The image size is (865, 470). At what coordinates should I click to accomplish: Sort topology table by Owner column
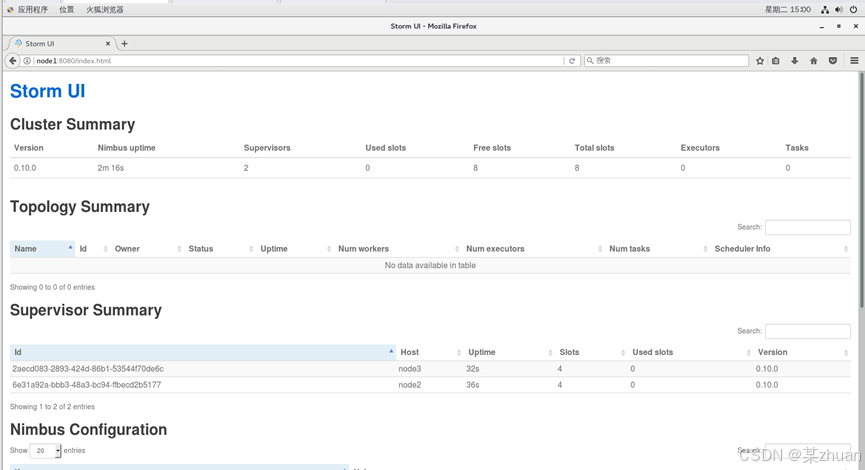pos(147,249)
